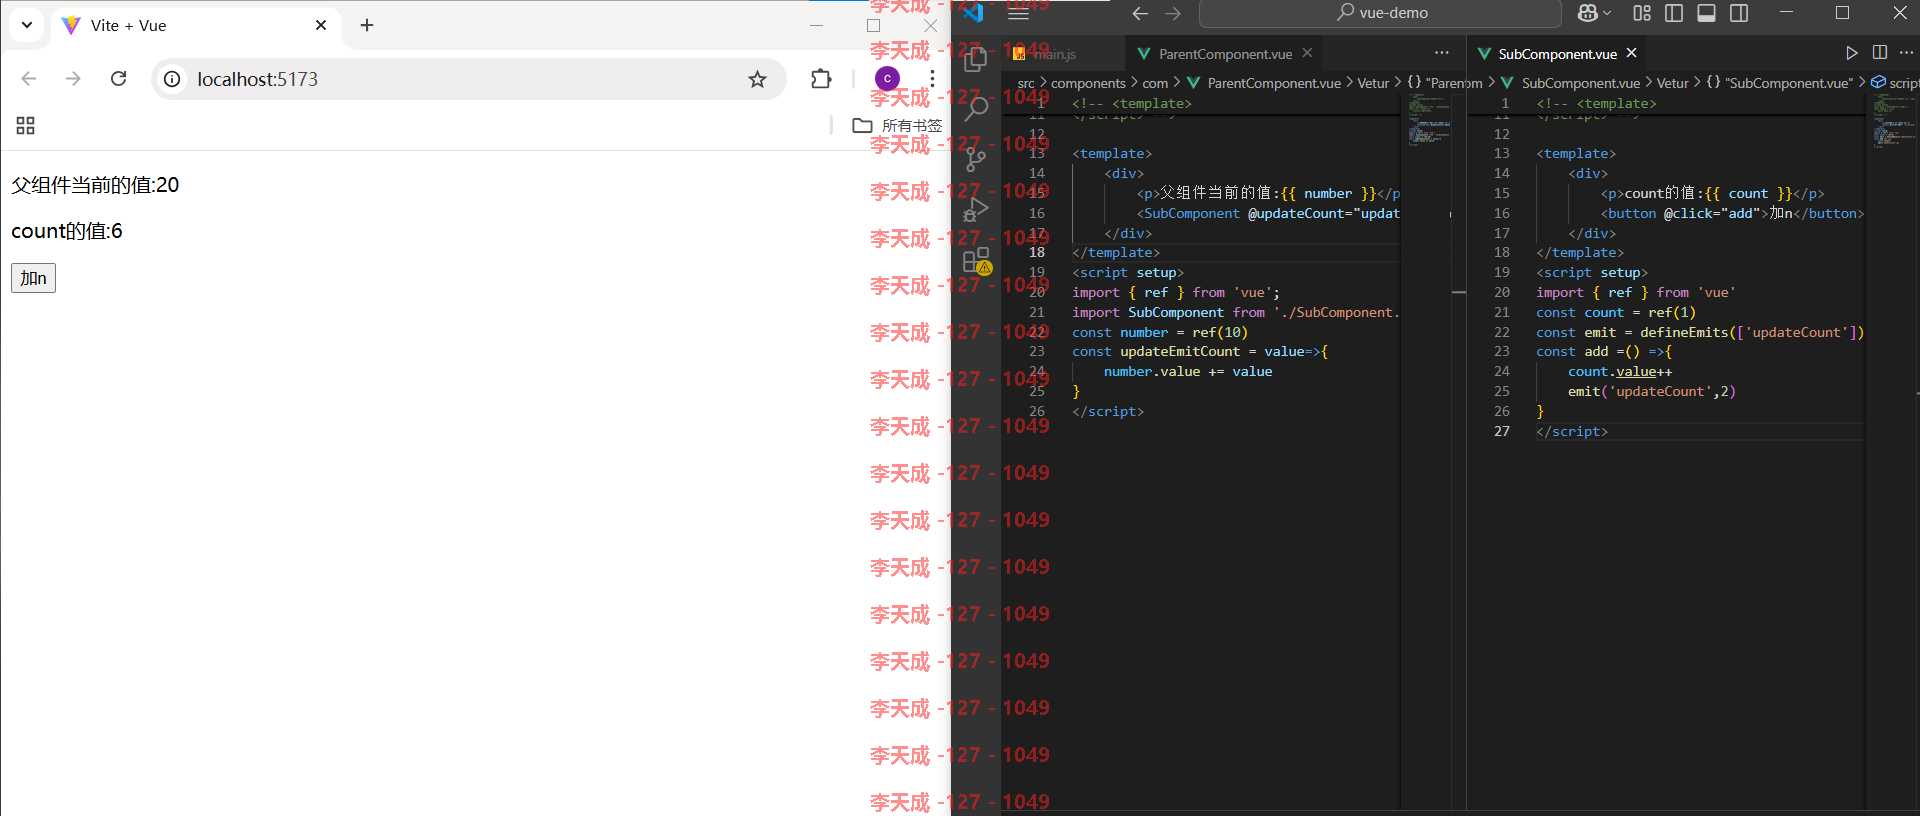Open More Actions for left editor group

(x=1441, y=53)
